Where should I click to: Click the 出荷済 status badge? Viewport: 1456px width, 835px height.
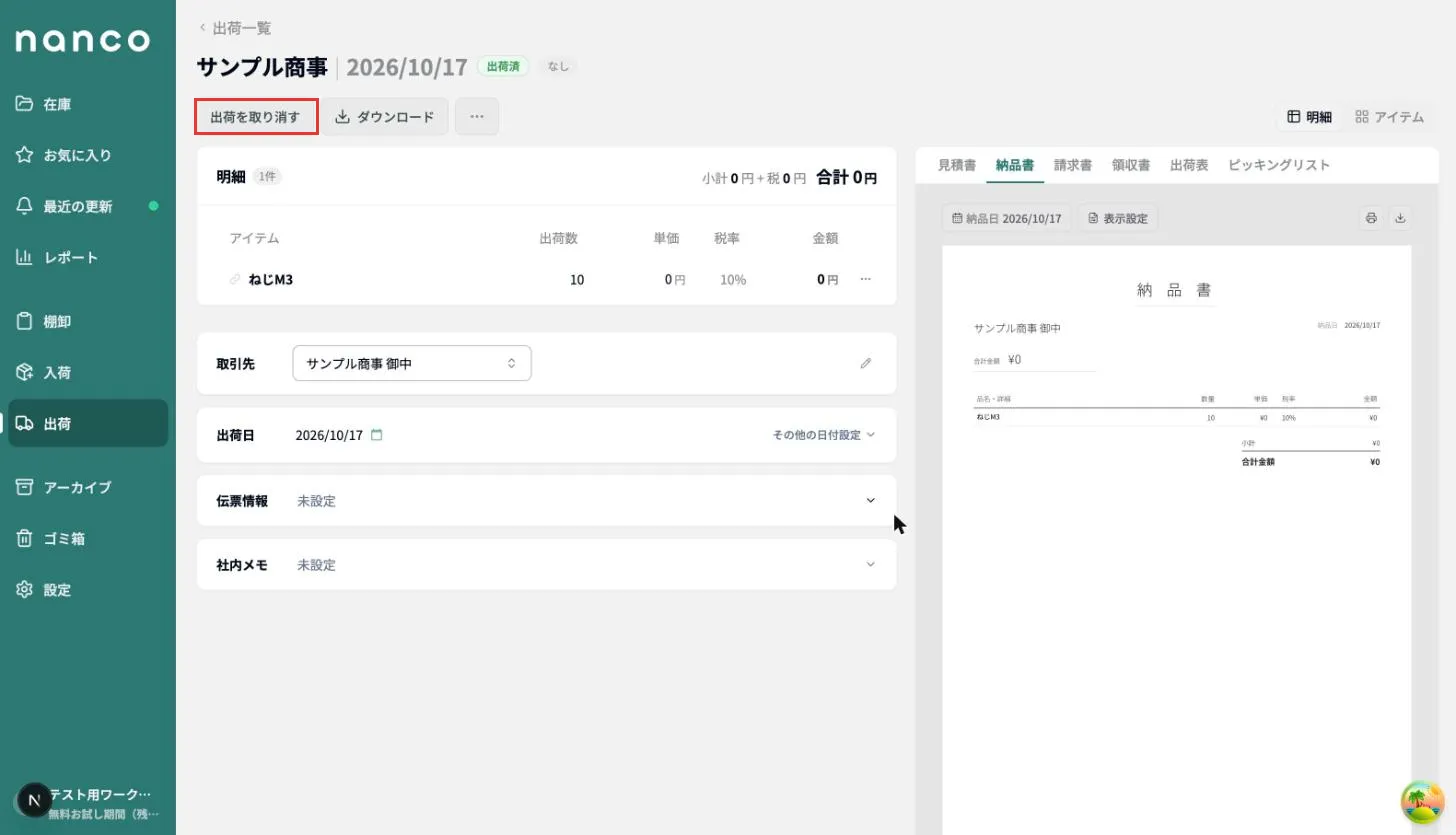503,66
